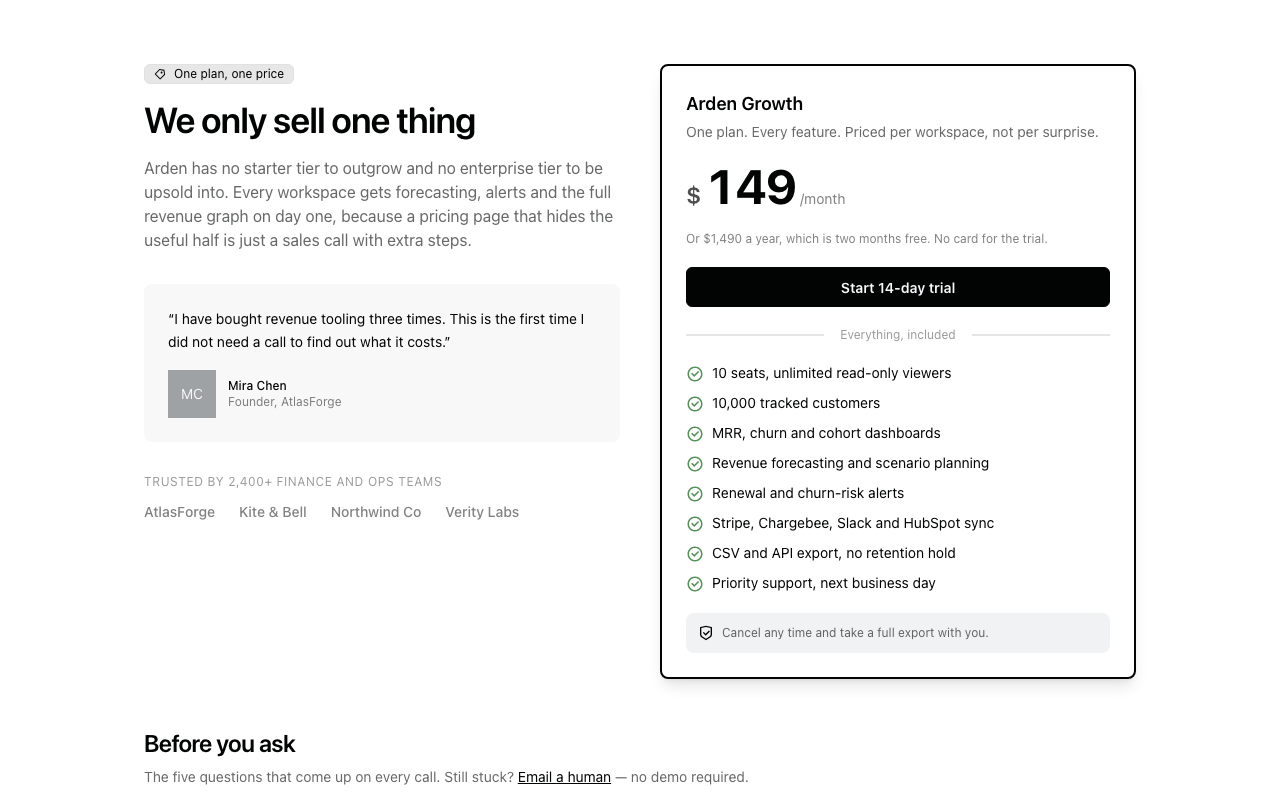Click the Northwind Co logo text
This screenshot has width=1280, height=800.
[x=376, y=512]
